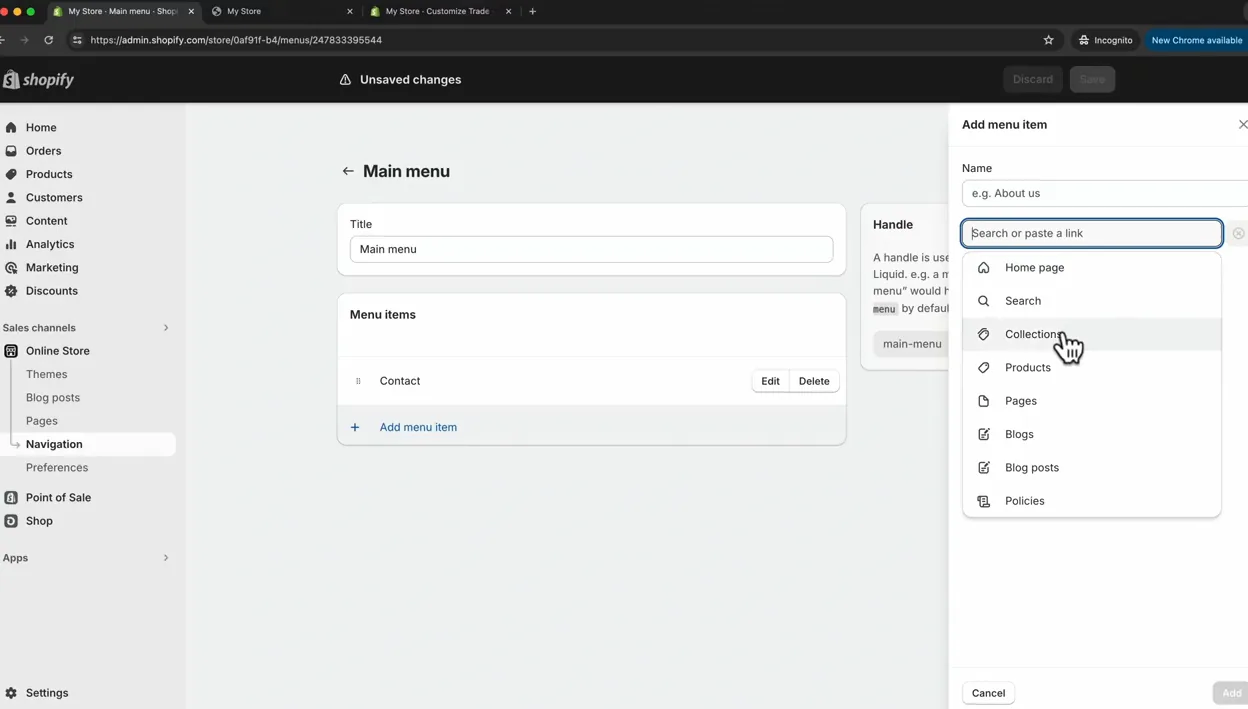Click the Shop app icon
The height and width of the screenshot is (709, 1248).
coord(11,521)
